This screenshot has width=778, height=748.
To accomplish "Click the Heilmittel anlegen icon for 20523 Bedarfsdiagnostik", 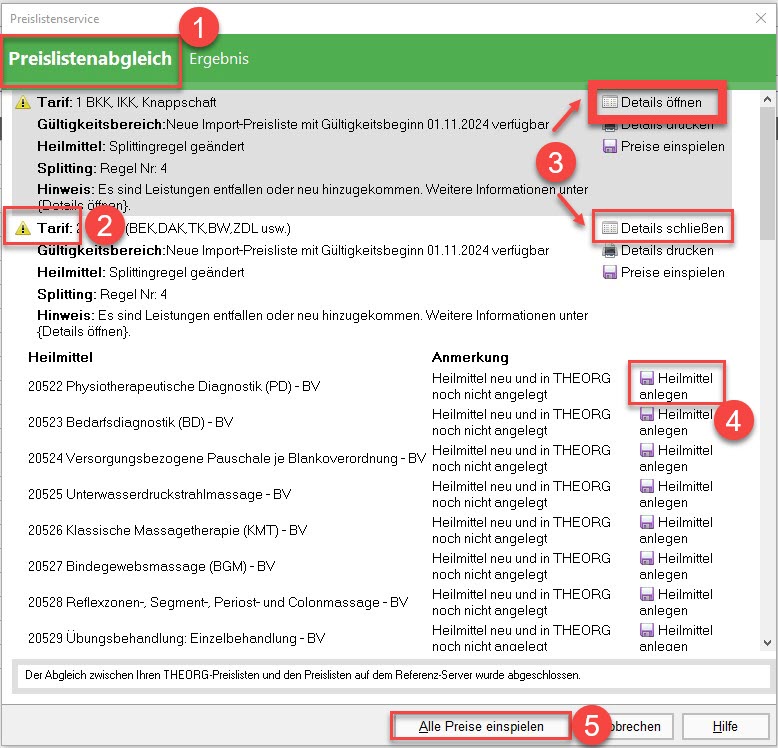I will coord(647,414).
